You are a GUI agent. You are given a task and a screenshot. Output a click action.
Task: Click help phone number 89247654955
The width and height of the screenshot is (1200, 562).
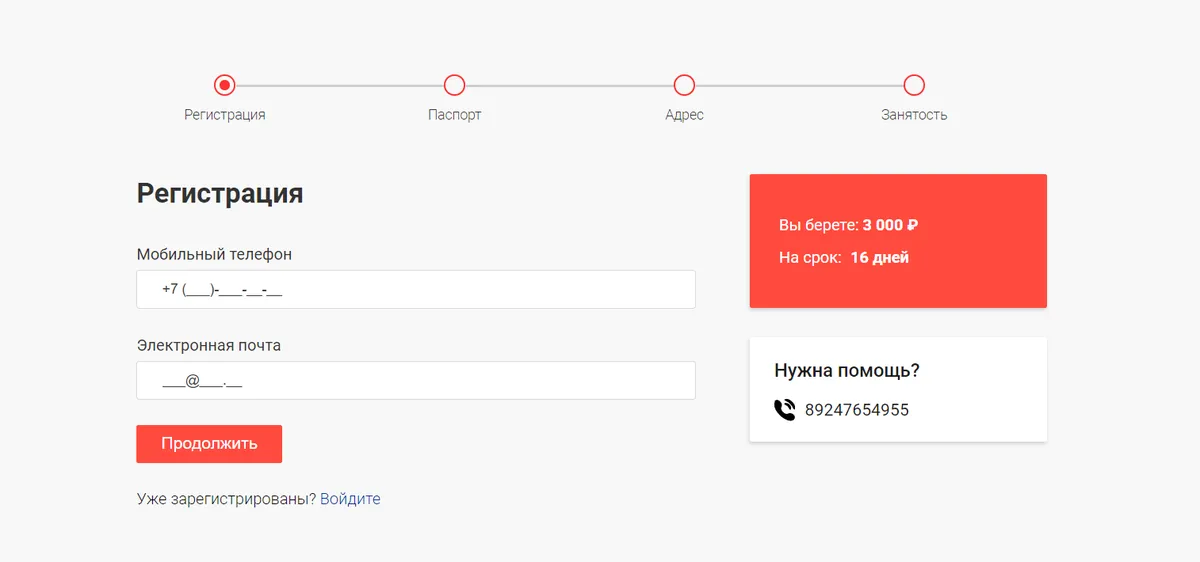[x=857, y=410]
